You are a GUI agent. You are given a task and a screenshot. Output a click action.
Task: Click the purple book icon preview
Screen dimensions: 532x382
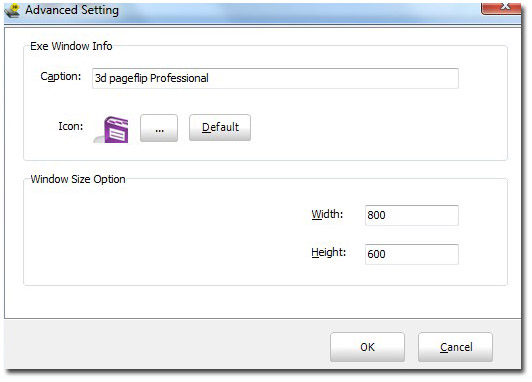pyautogui.click(x=112, y=129)
